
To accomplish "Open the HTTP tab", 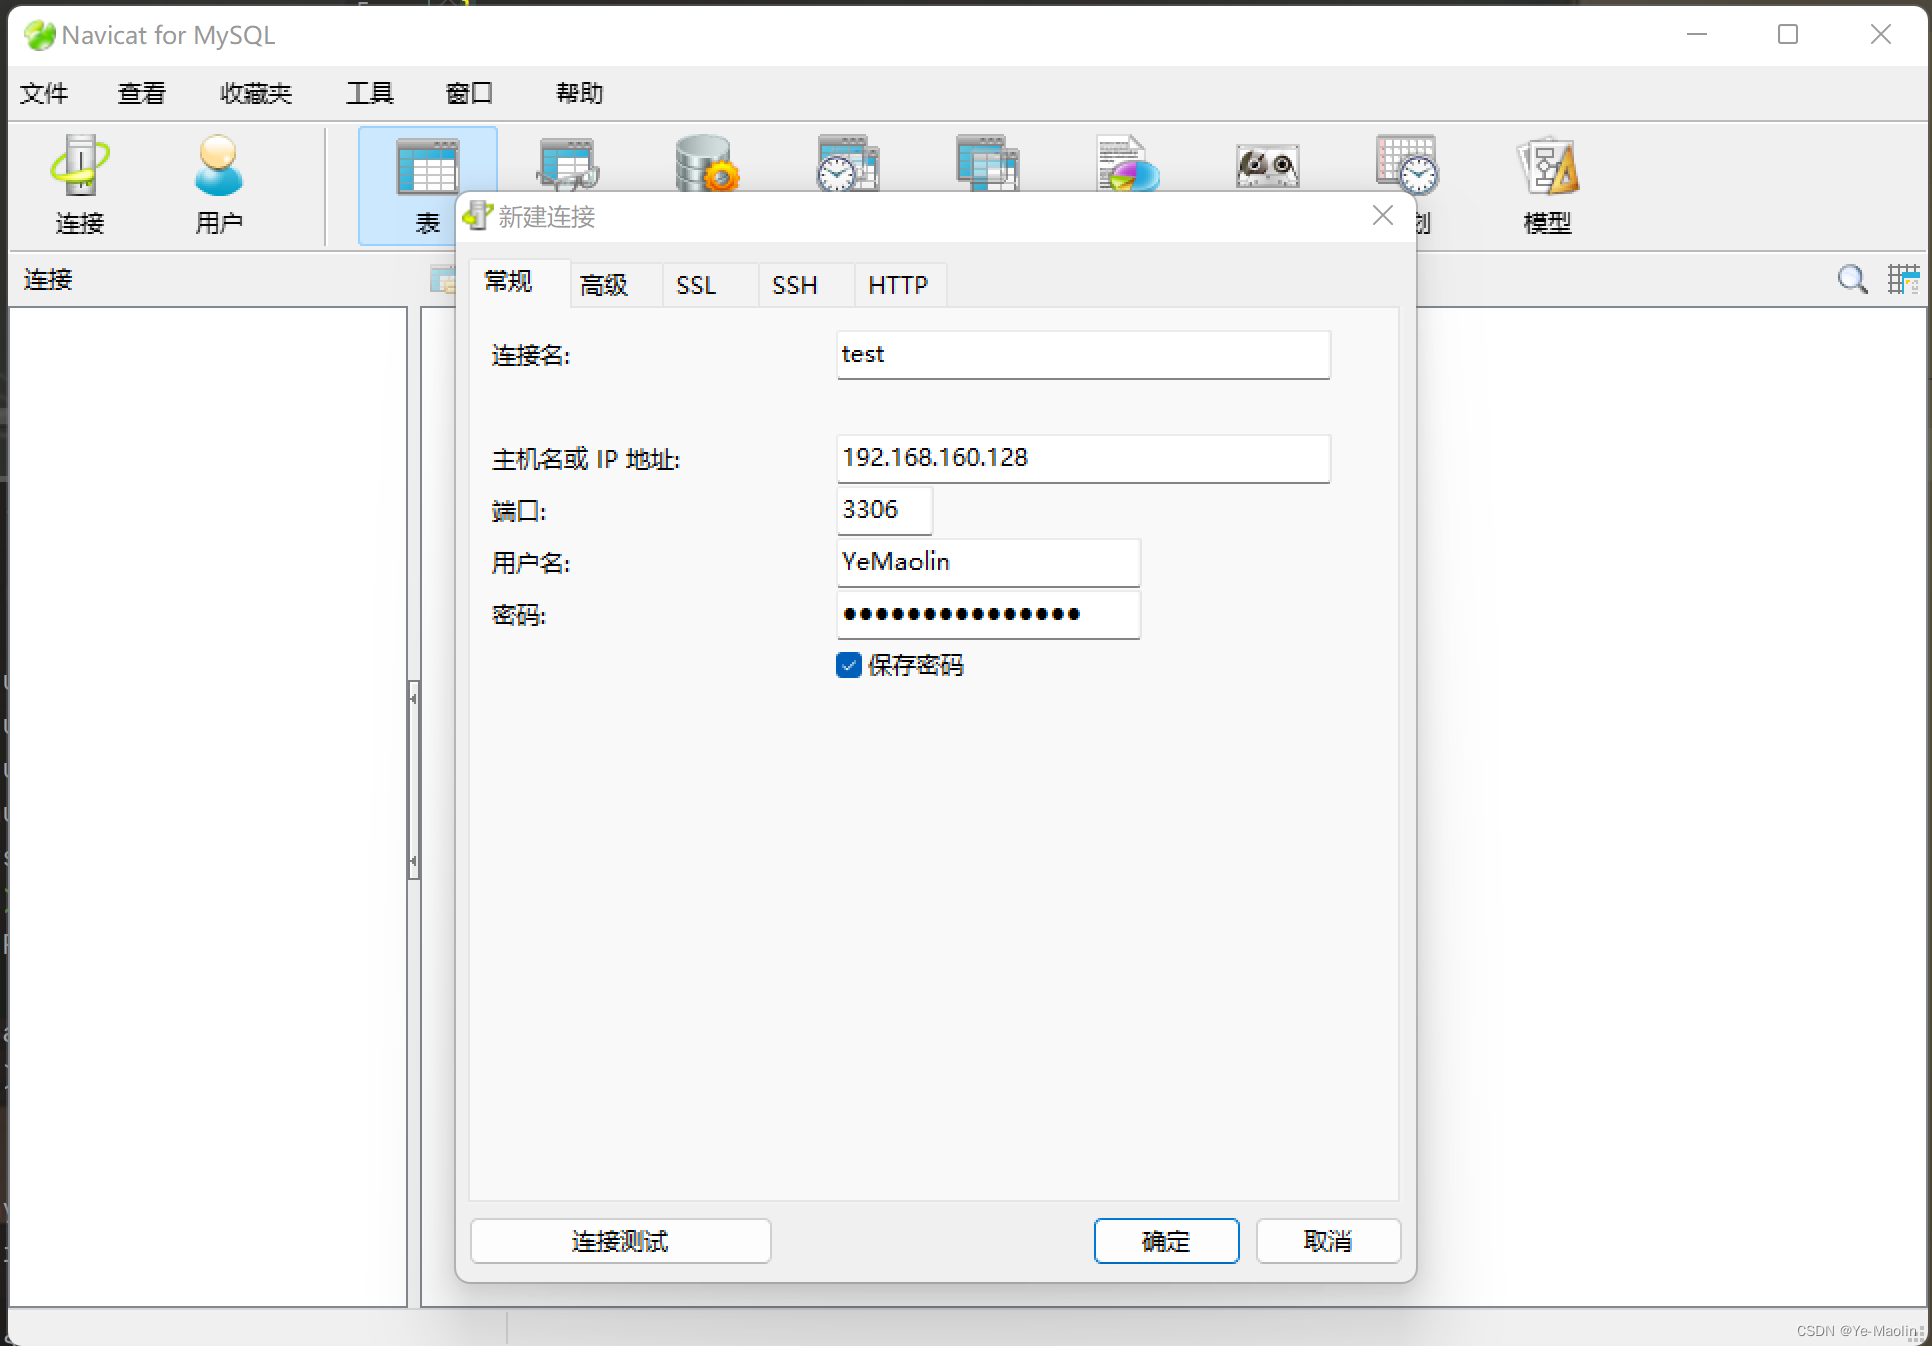I will coord(897,285).
